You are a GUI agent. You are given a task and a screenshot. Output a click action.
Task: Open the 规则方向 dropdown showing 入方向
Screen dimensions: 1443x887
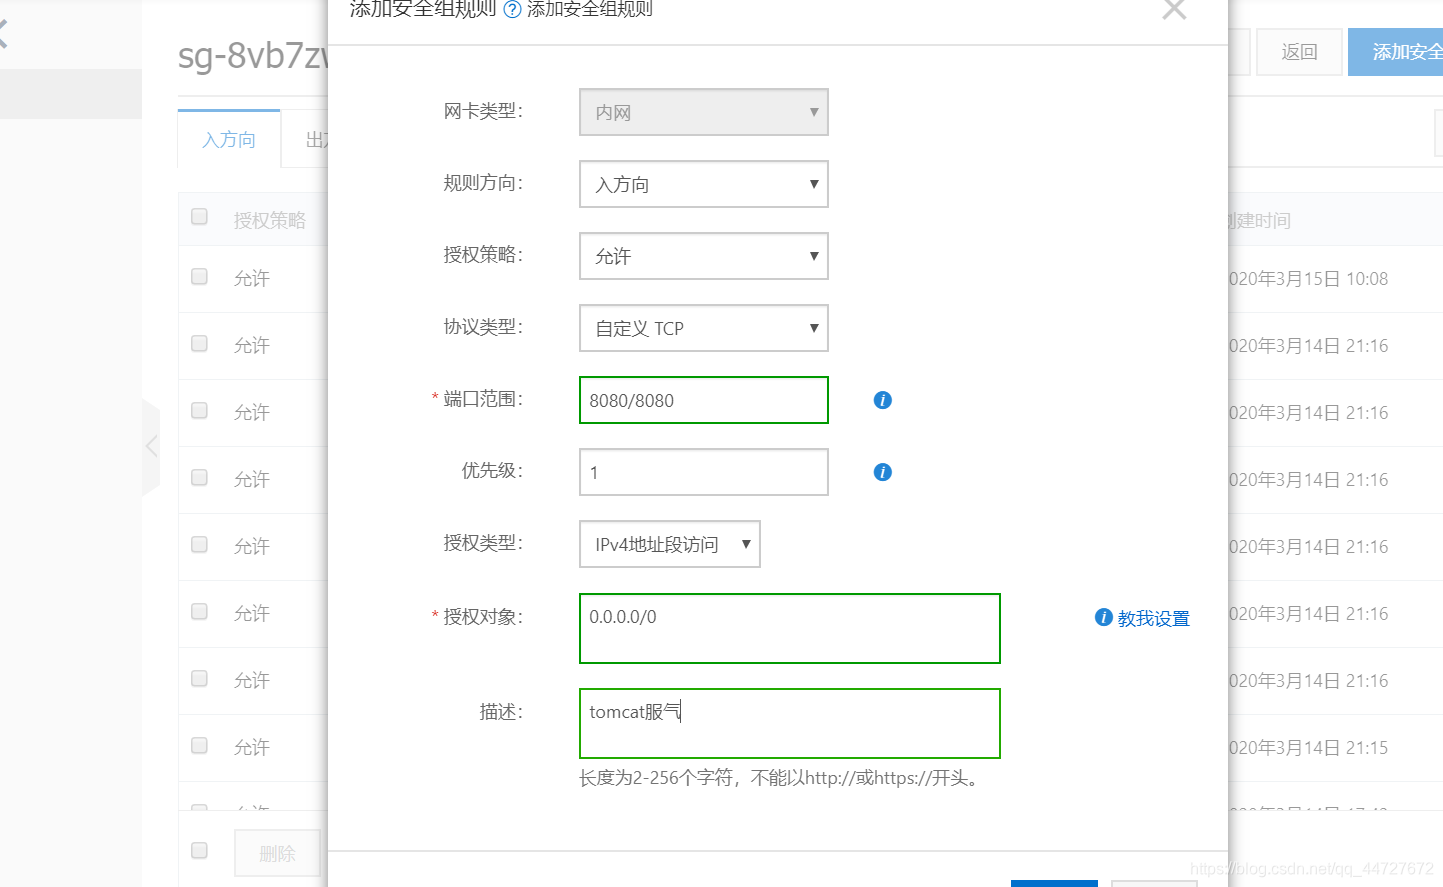[704, 184]
